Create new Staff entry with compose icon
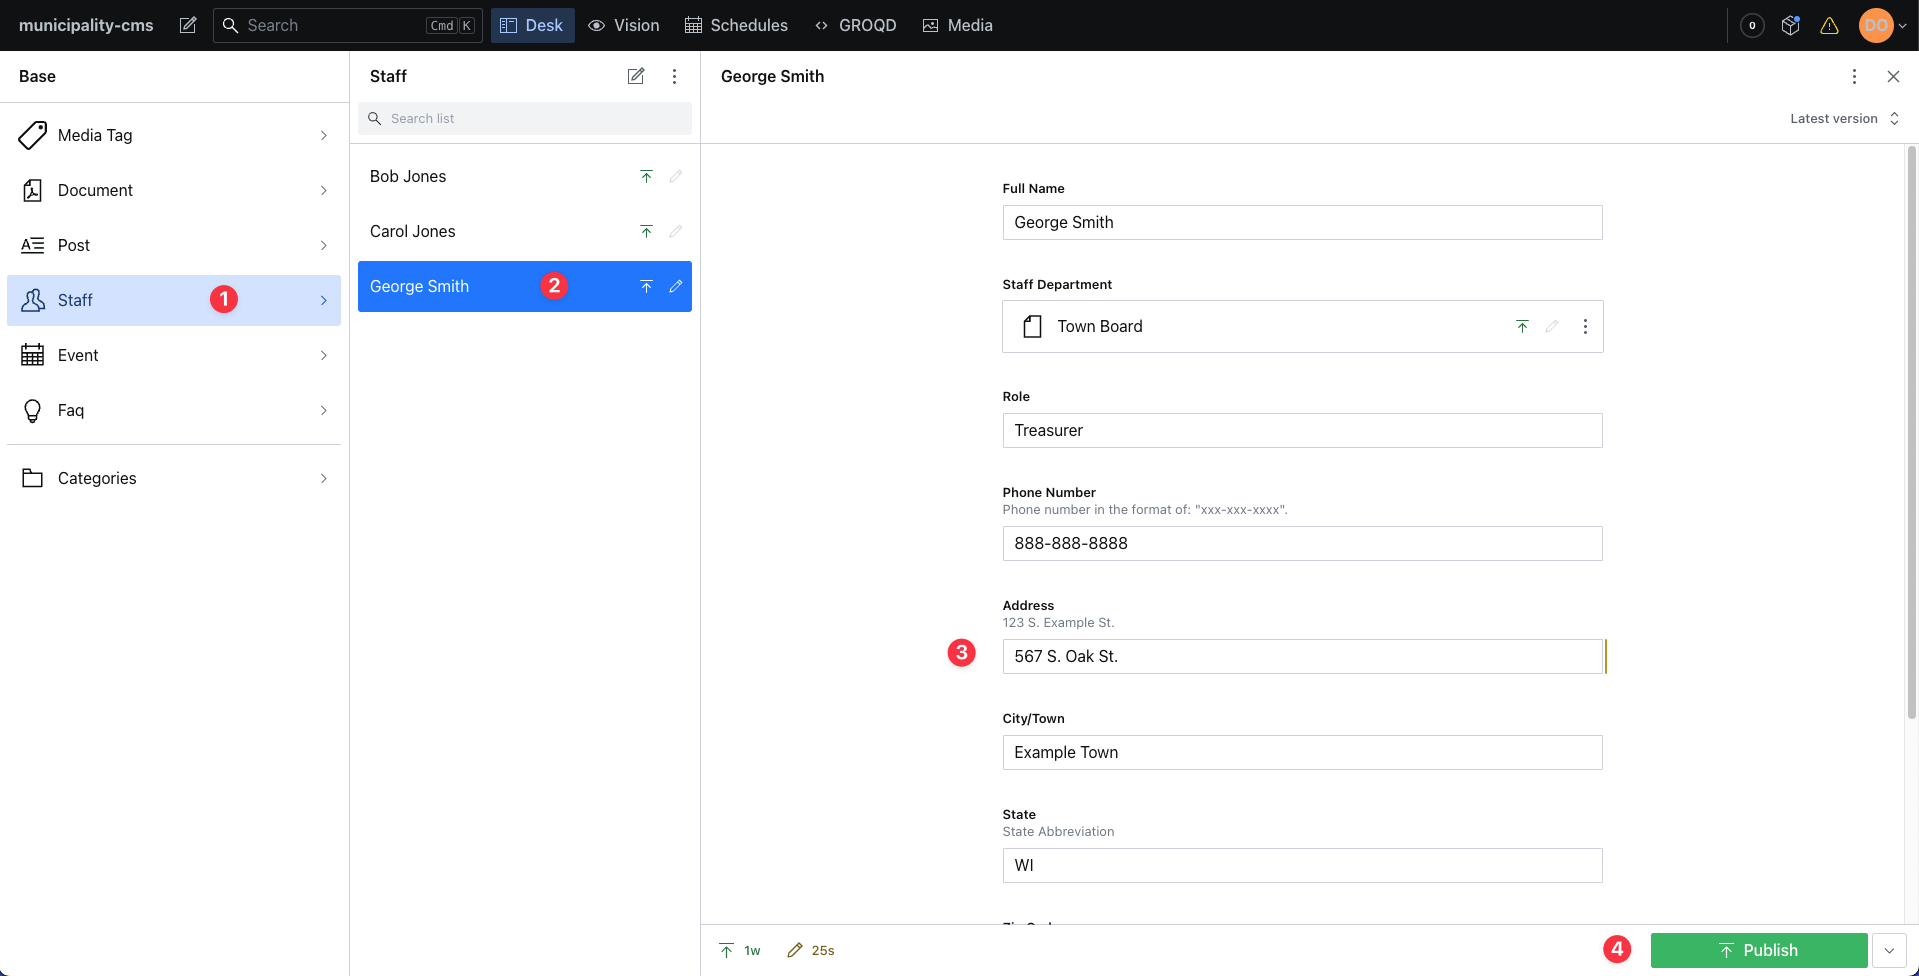 pos(636,76)
